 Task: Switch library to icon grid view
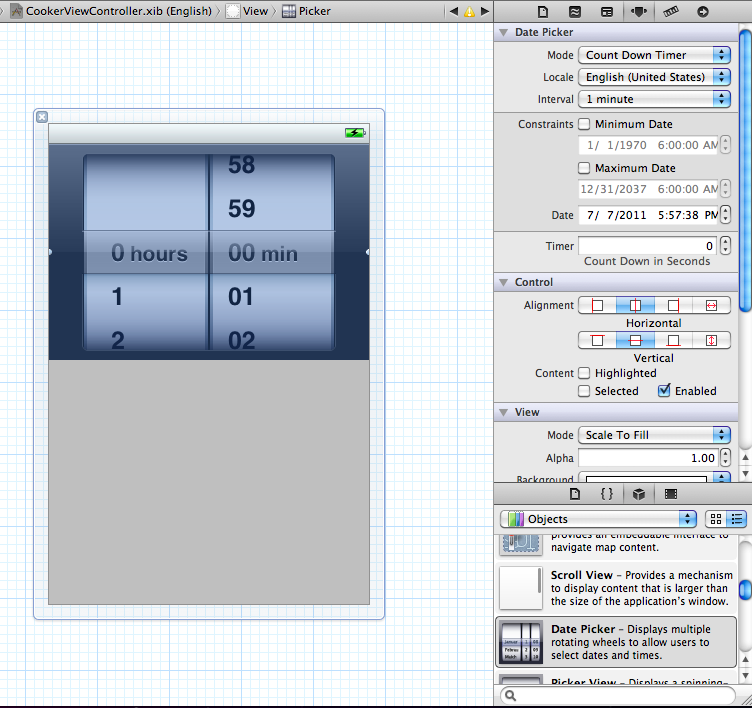coord(716,519)
